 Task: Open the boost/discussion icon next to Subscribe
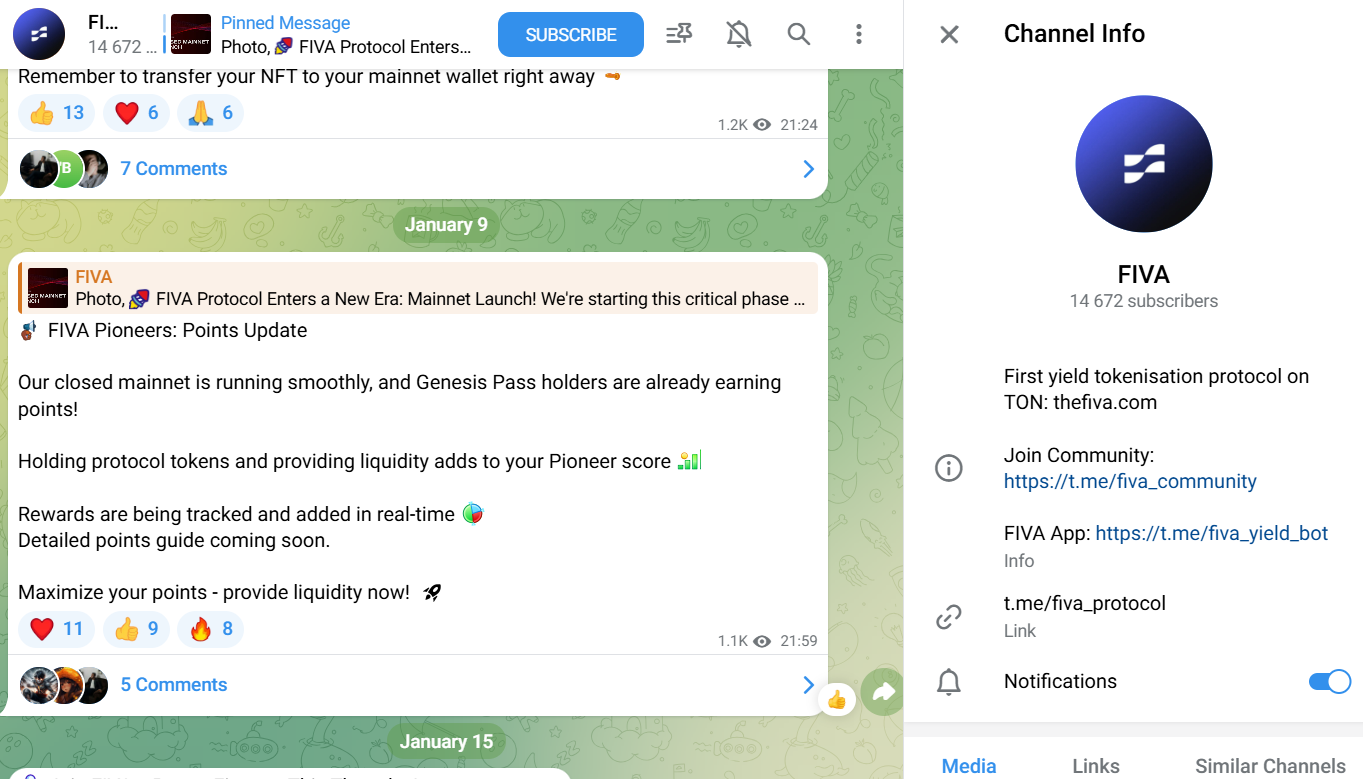[x=679, y=35]
